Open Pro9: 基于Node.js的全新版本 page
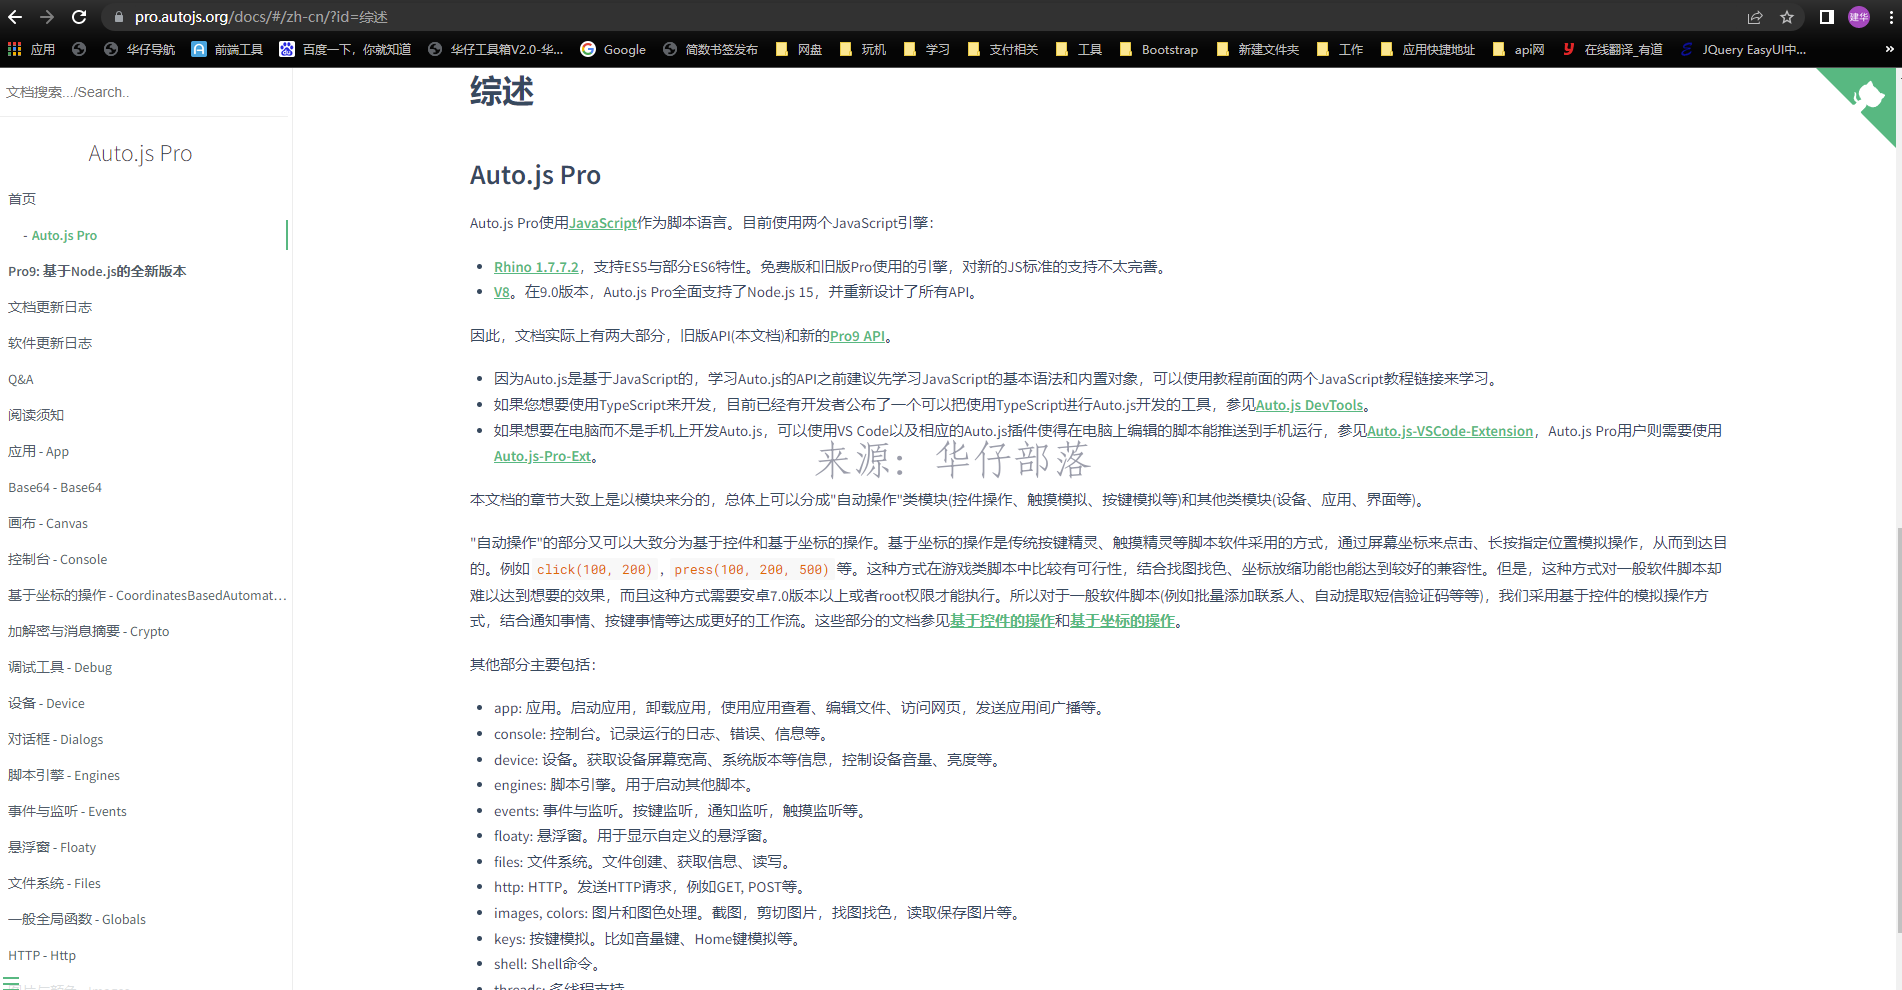 [97, 271]
